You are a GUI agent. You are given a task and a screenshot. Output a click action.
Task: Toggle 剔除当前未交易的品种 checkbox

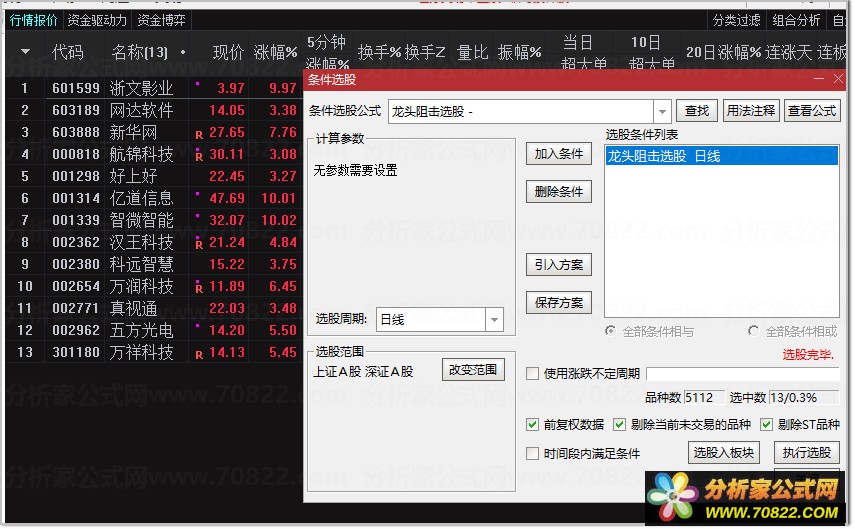(x=619, y=424)
